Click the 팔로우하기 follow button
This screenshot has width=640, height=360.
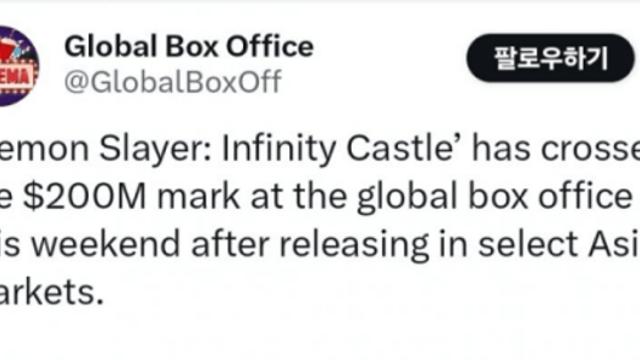[x=551, y=58]
